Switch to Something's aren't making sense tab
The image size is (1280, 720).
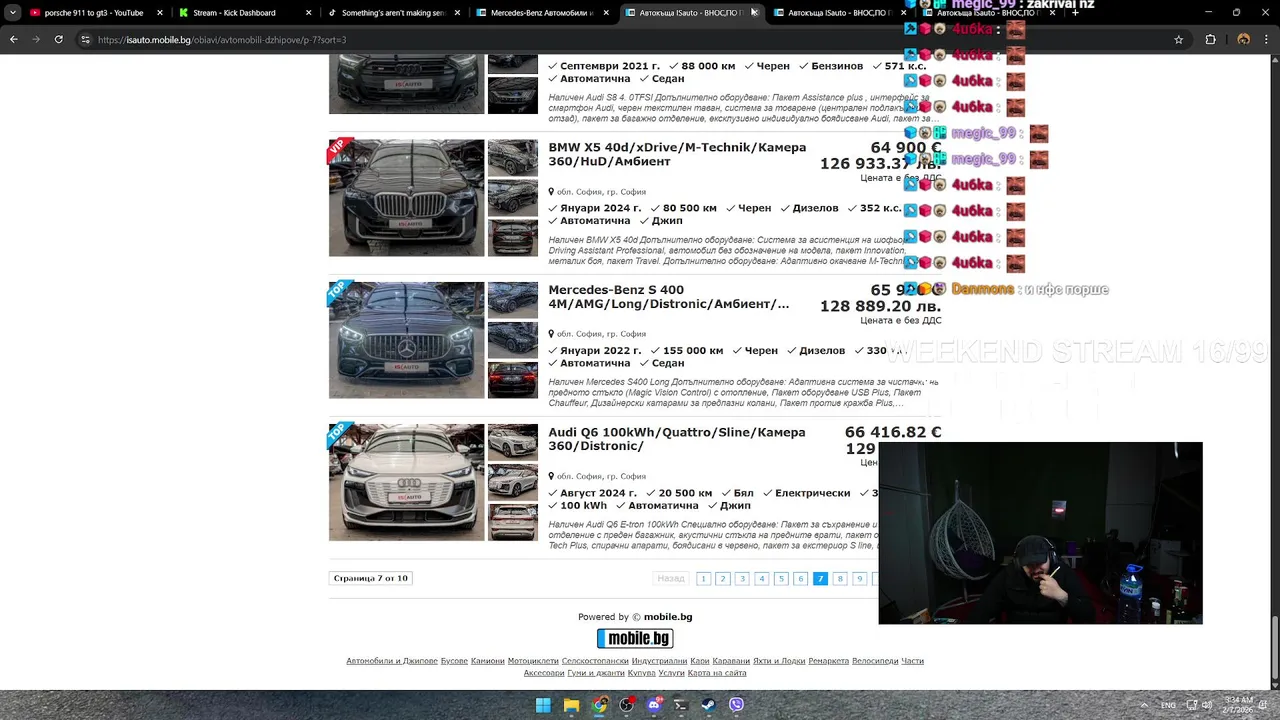point(392,13)
